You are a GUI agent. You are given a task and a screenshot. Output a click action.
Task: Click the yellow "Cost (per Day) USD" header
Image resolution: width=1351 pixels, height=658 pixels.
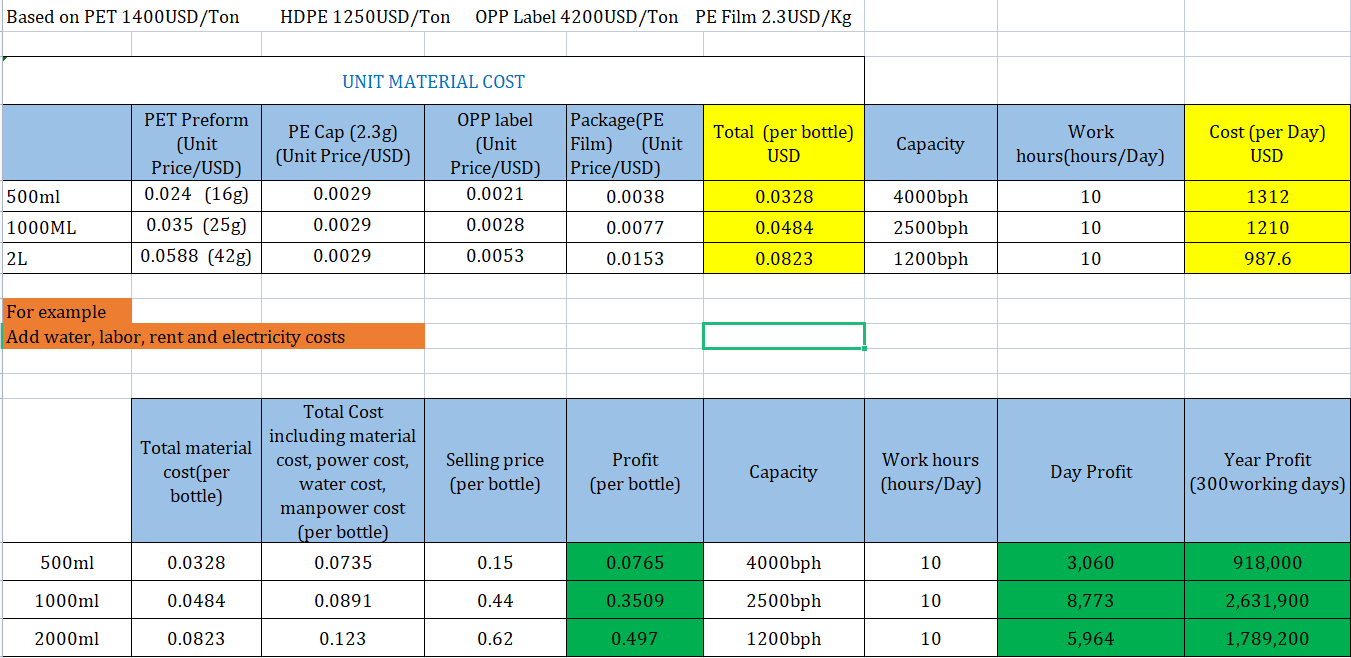pyautogui.click(x=1266, y=144)
